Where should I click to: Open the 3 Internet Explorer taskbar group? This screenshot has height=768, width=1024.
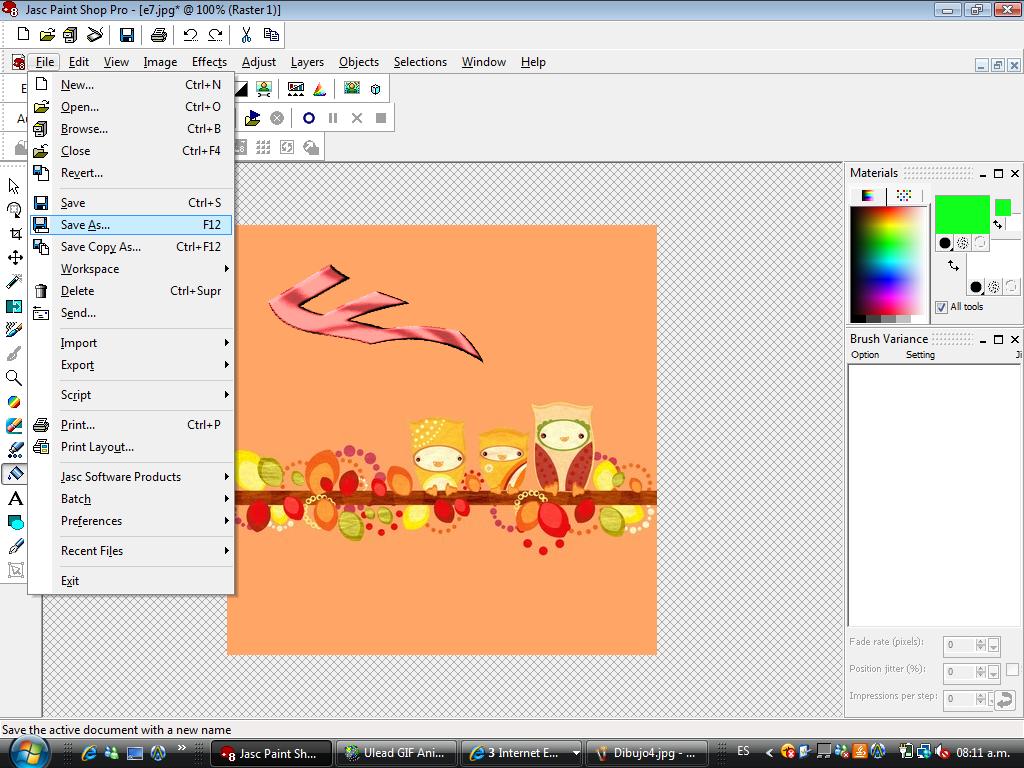521,753
